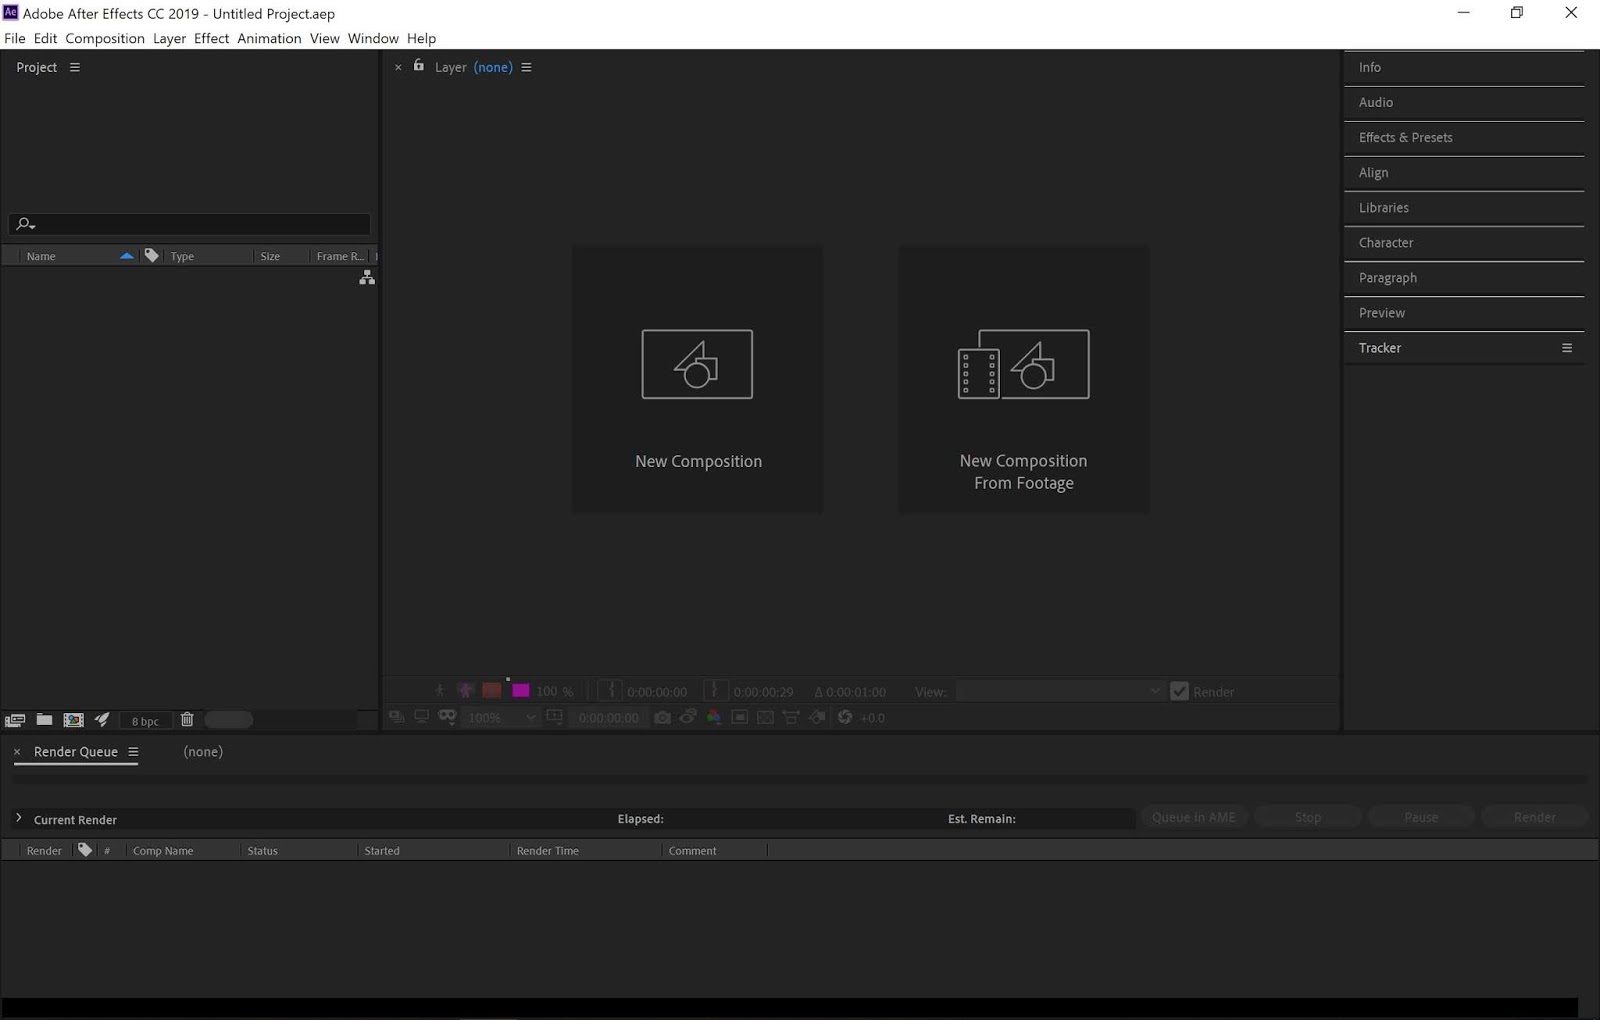Image resolution: width=1600 pixels, height=1020 pixels.
Task: Open the Tracker panel menu
Action: [x=1567, y=348]
